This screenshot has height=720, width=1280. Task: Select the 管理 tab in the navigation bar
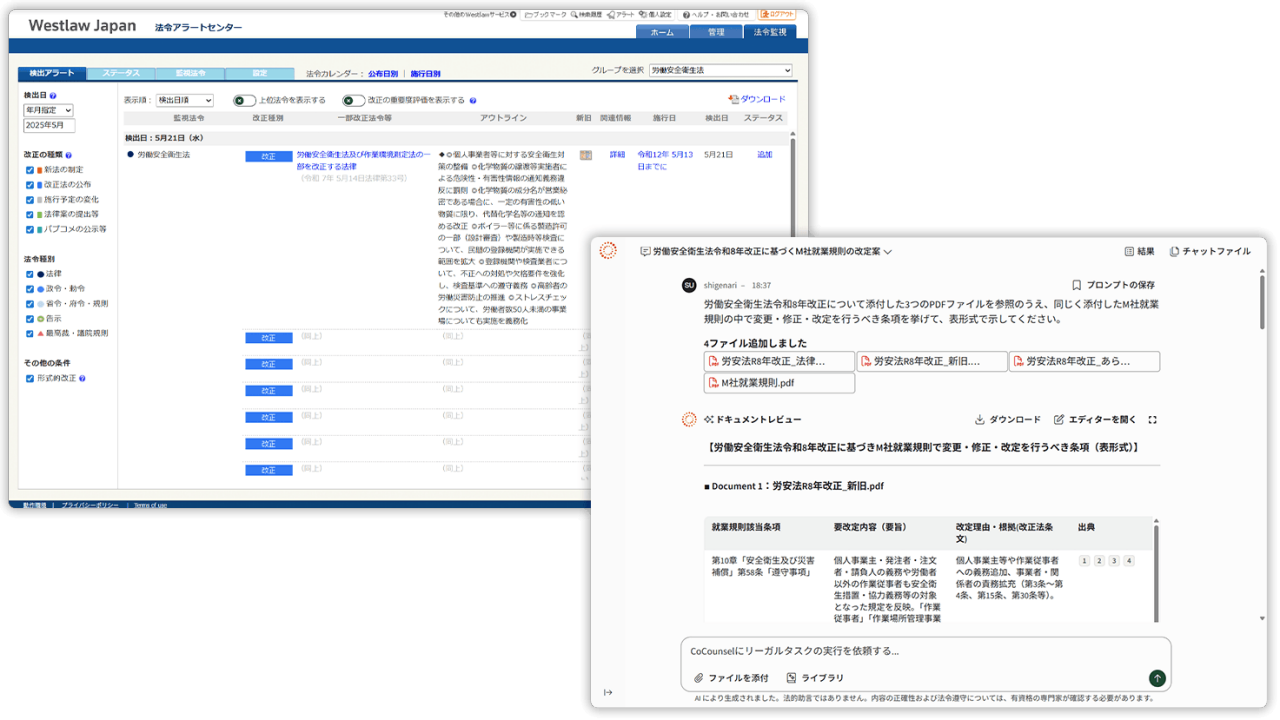pyautogui.click(x=718, y=31)
